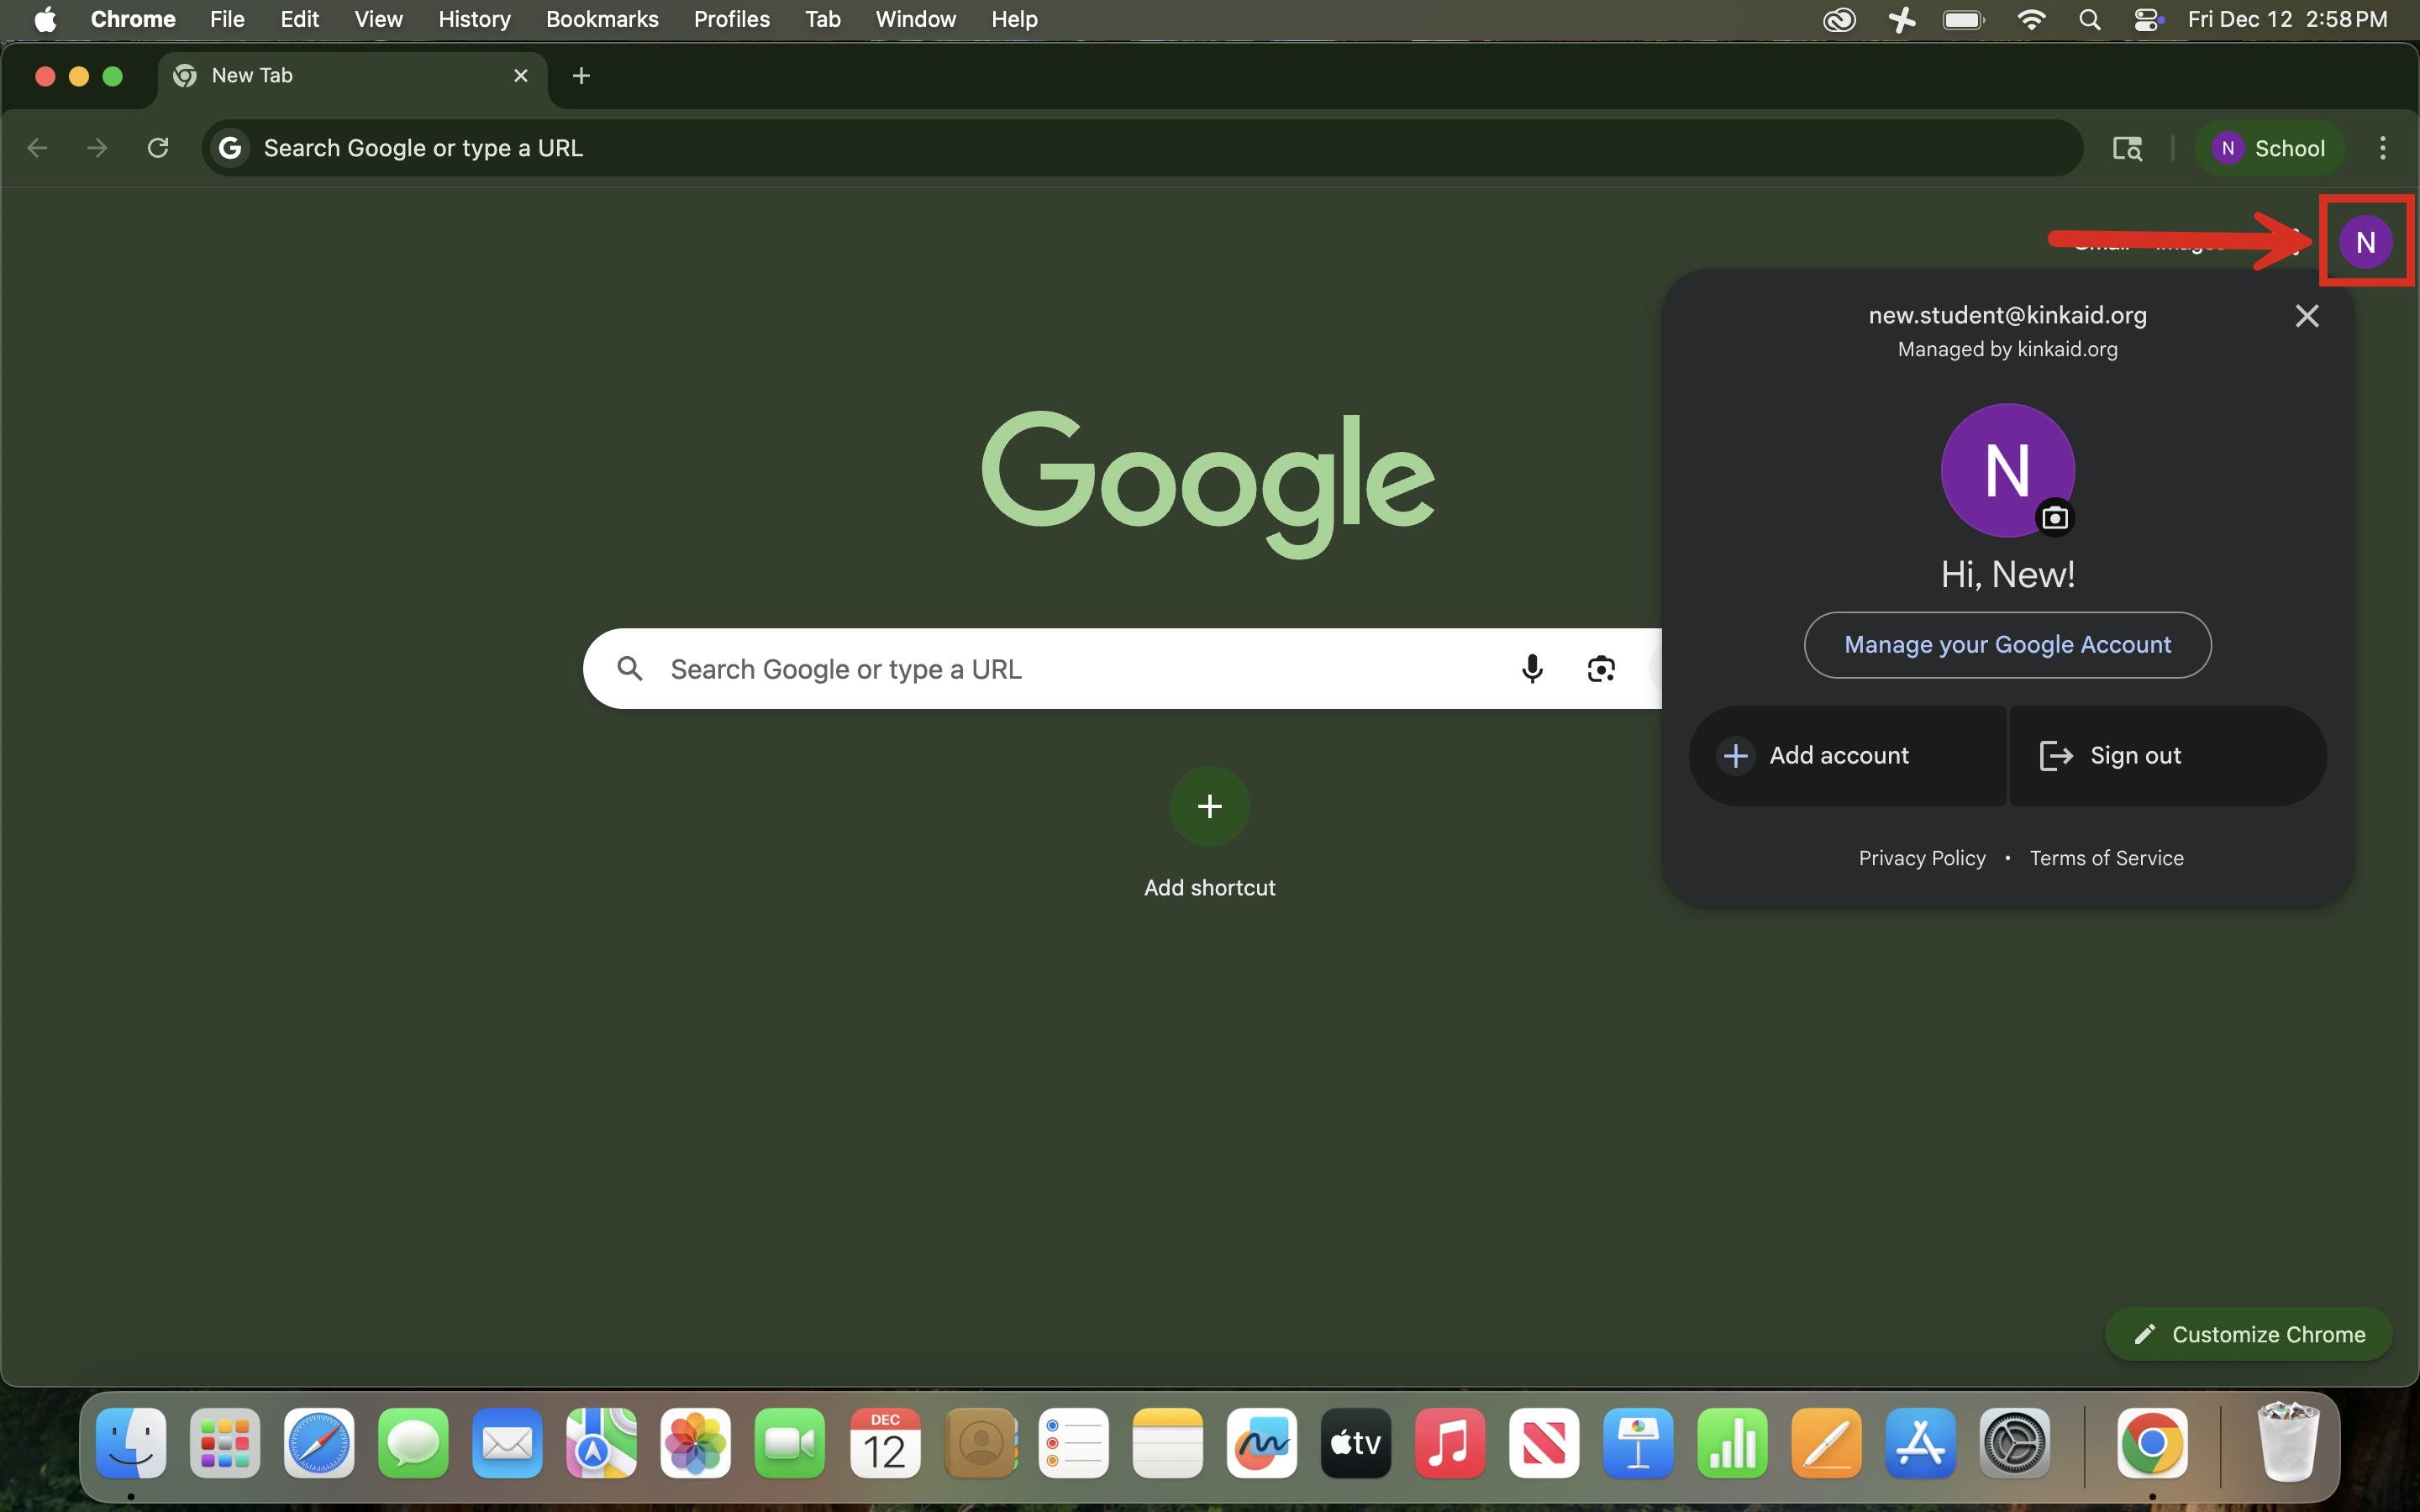Open a new tab with plus icon

click(581, 76)
